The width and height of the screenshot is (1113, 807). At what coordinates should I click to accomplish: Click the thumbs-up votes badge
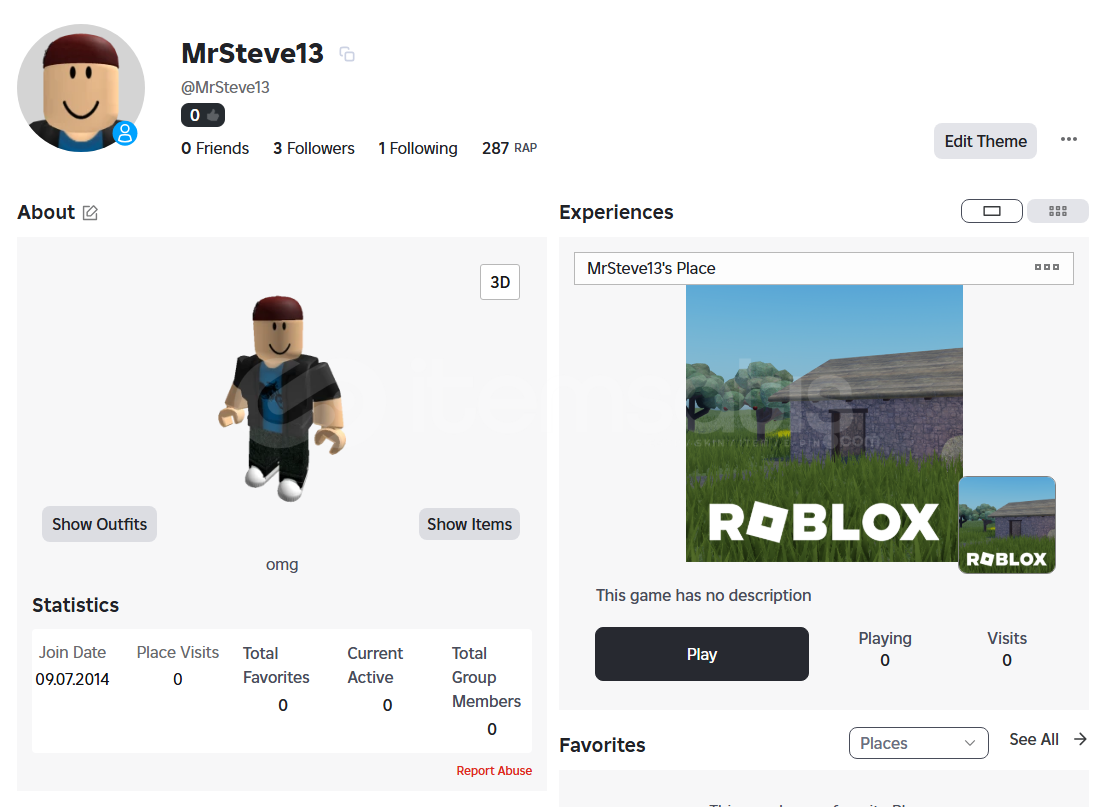pyautogui.click(x=203, y=115)
